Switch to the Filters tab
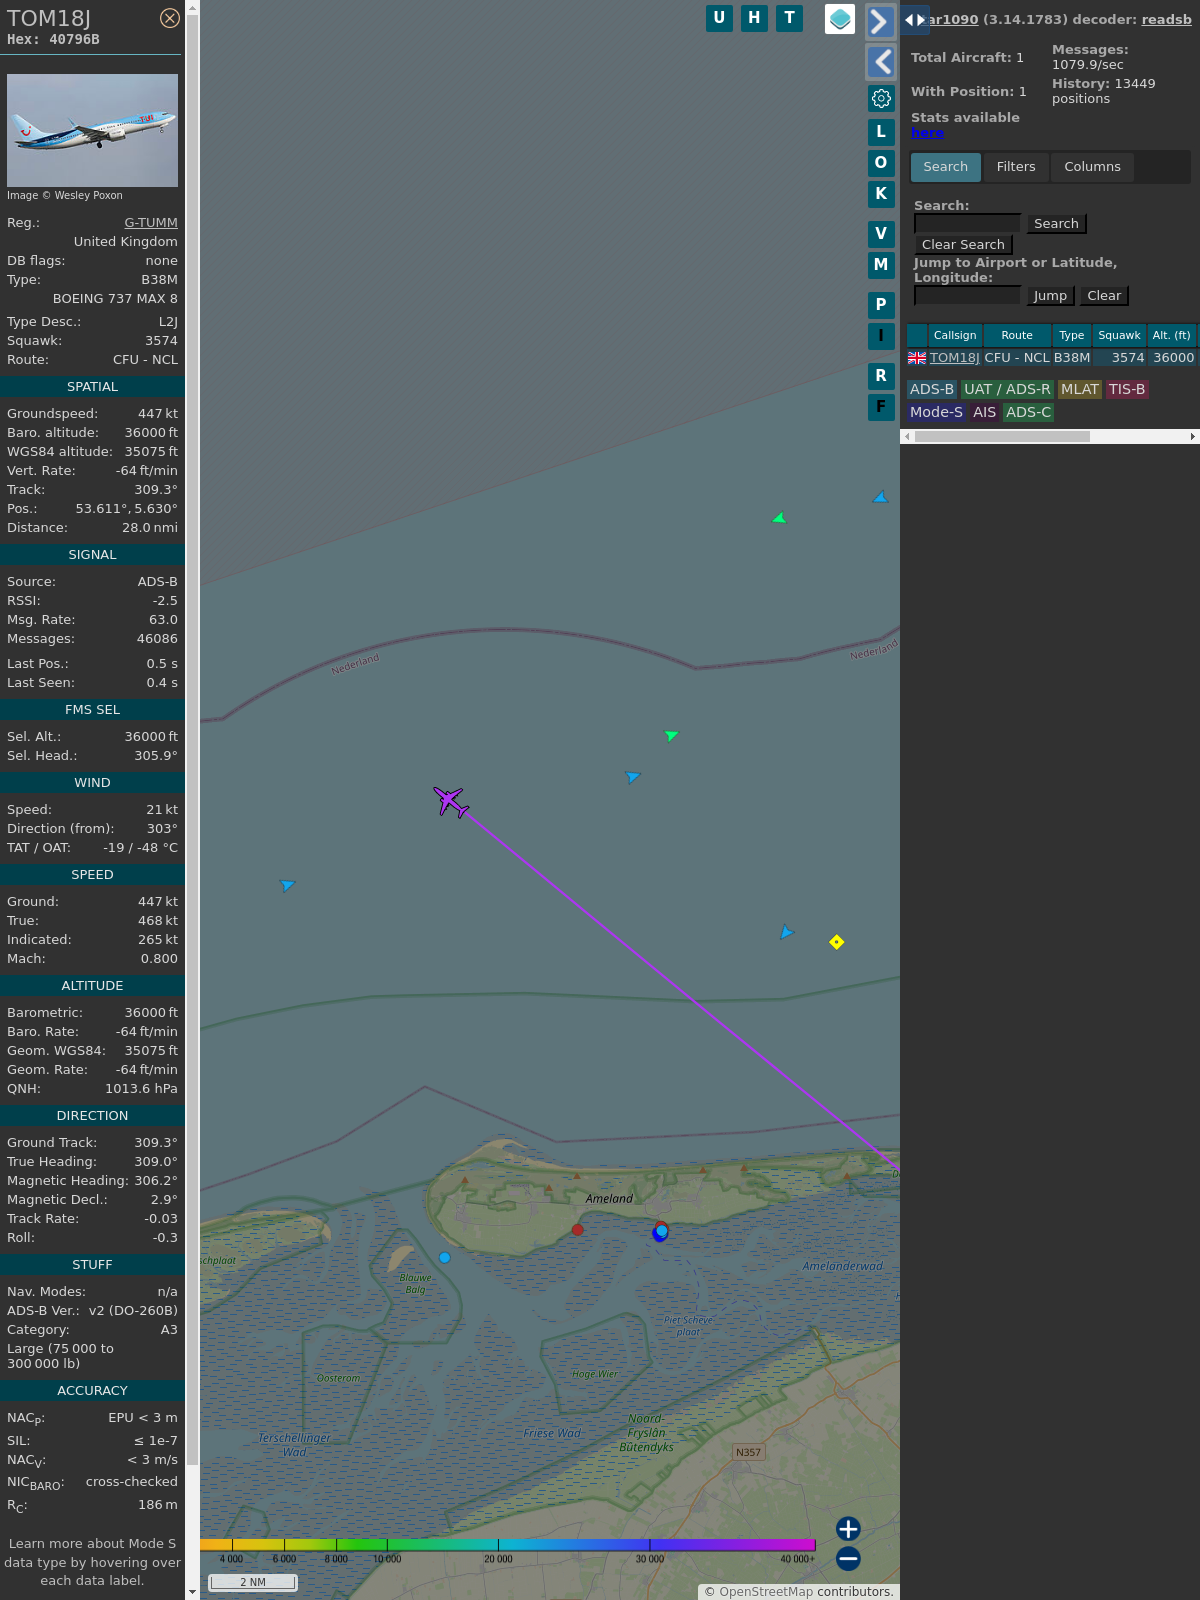 (1016, 167)
